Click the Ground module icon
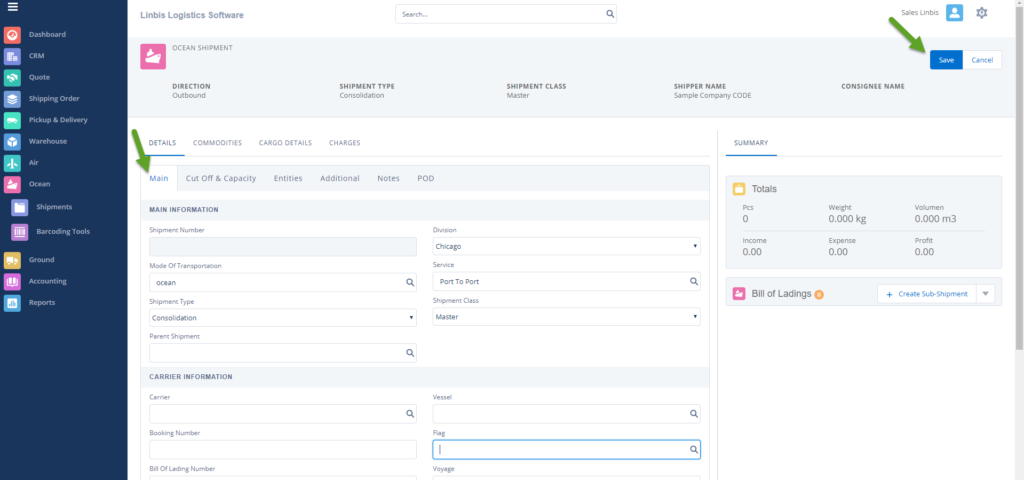This screenshot has width=1024, height=480. click(12, 260)
